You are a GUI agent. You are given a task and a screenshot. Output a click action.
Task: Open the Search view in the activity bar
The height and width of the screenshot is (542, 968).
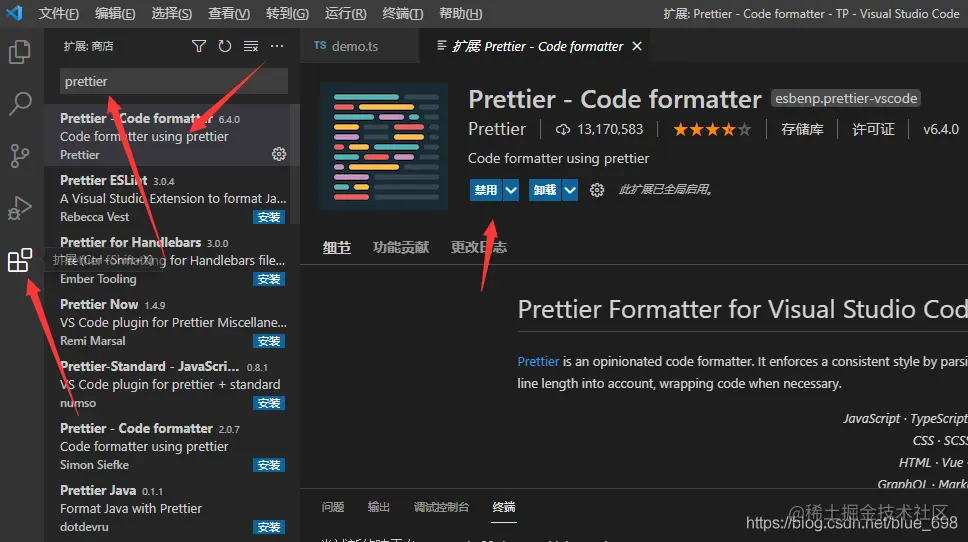20,104
